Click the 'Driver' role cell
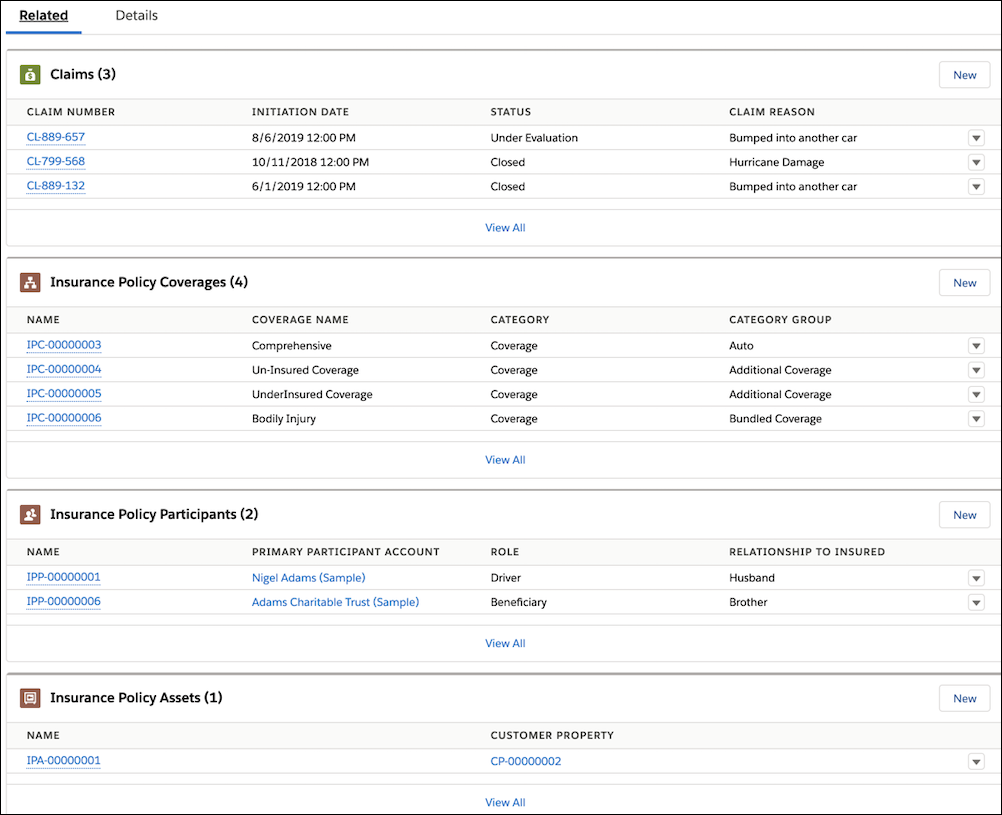Screen dimensions: 1002x815 tap(505, 578)
